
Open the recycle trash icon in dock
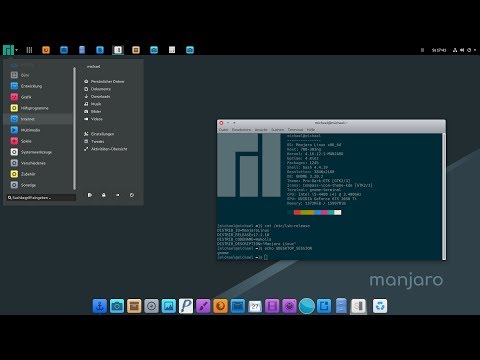(x=380, y=306)
